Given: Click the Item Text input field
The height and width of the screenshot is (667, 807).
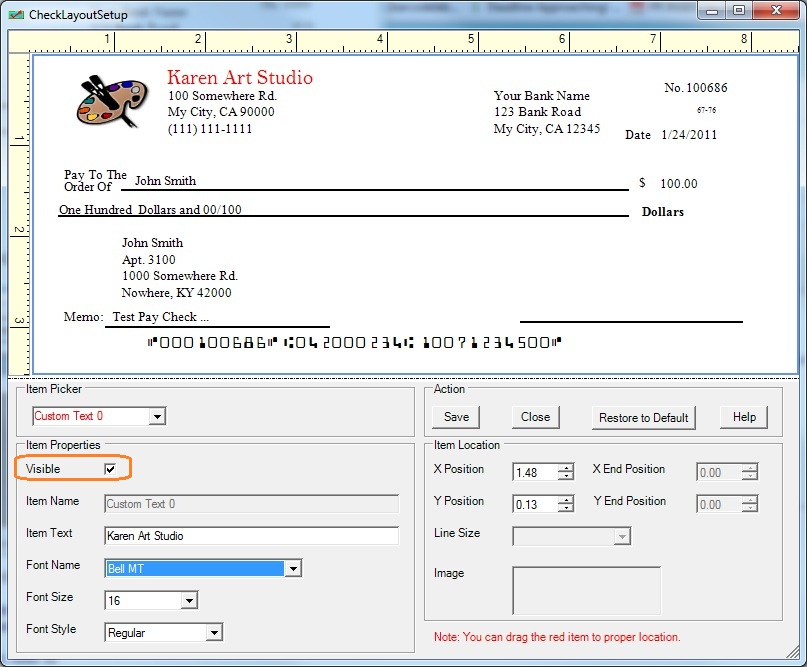Looking at the screenshot, I should pos(251,536).
